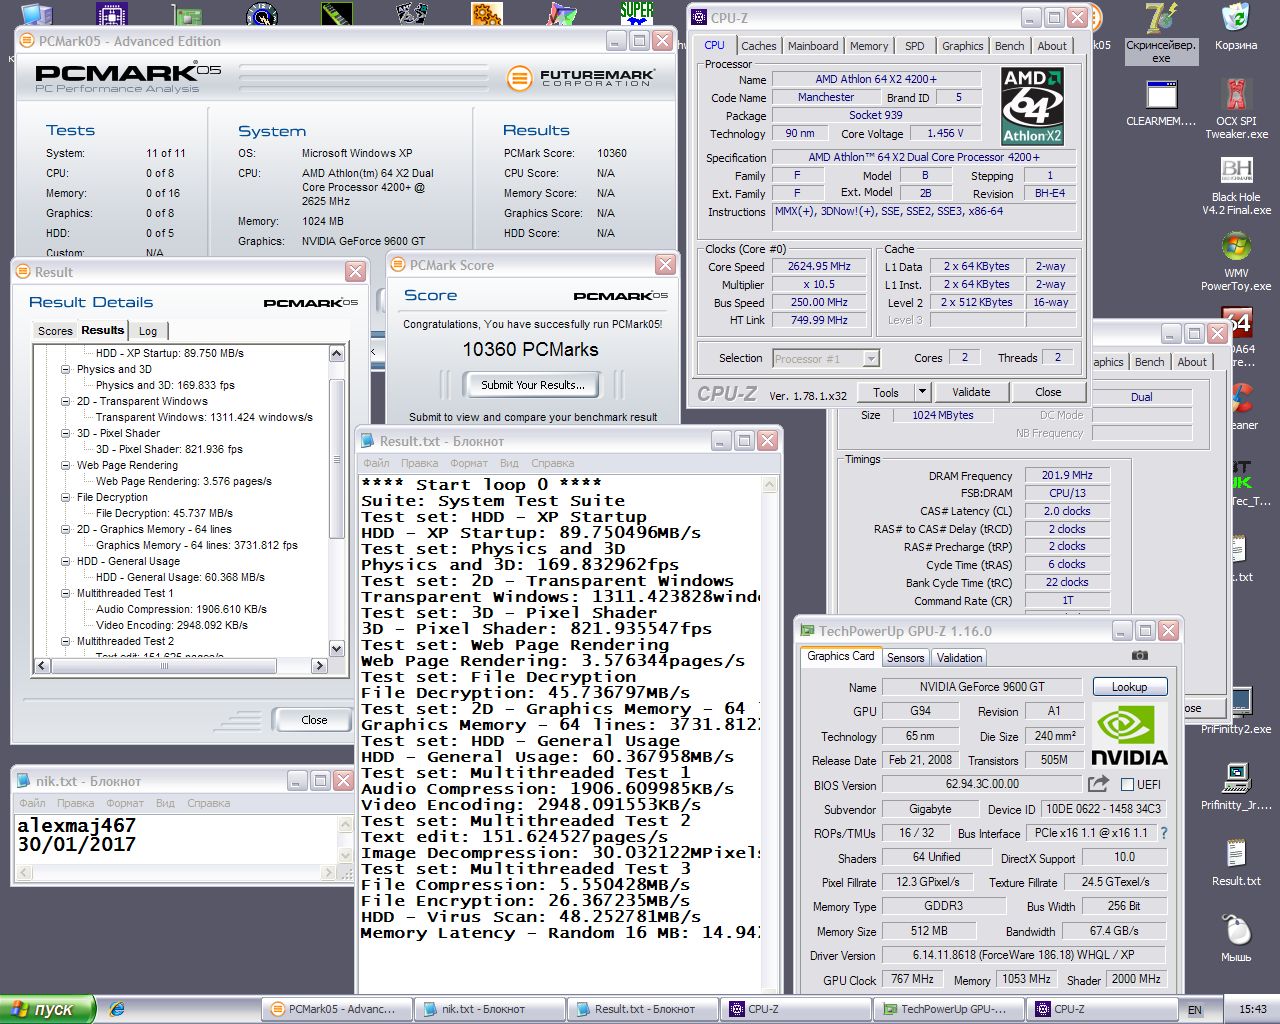Viewport: 1280px width, 1024px height.
Task: Open SUPER PI desktop icon at top
Action: [636, 13]
